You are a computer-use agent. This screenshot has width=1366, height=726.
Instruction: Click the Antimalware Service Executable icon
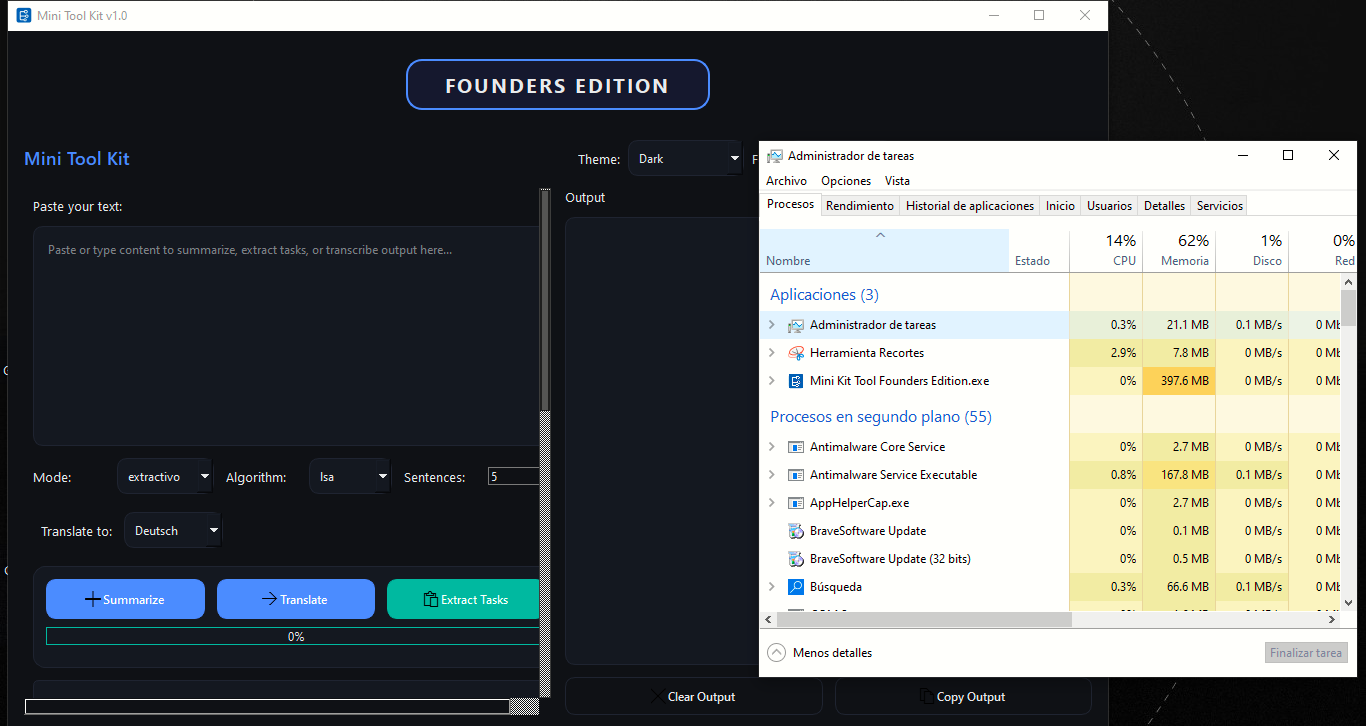click(796, 475)
